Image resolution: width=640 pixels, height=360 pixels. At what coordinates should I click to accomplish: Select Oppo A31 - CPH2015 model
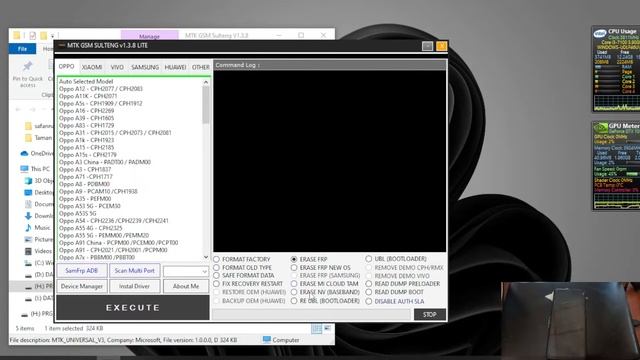tap(115, 133)
